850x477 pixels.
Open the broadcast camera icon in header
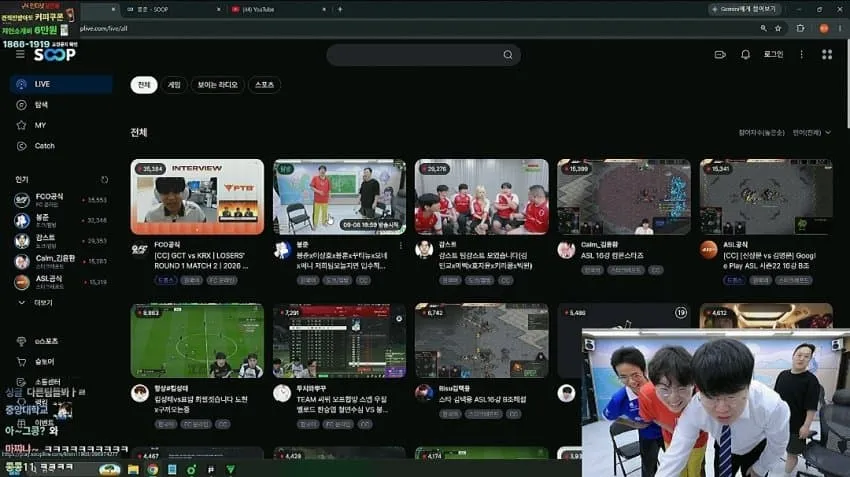720,55
